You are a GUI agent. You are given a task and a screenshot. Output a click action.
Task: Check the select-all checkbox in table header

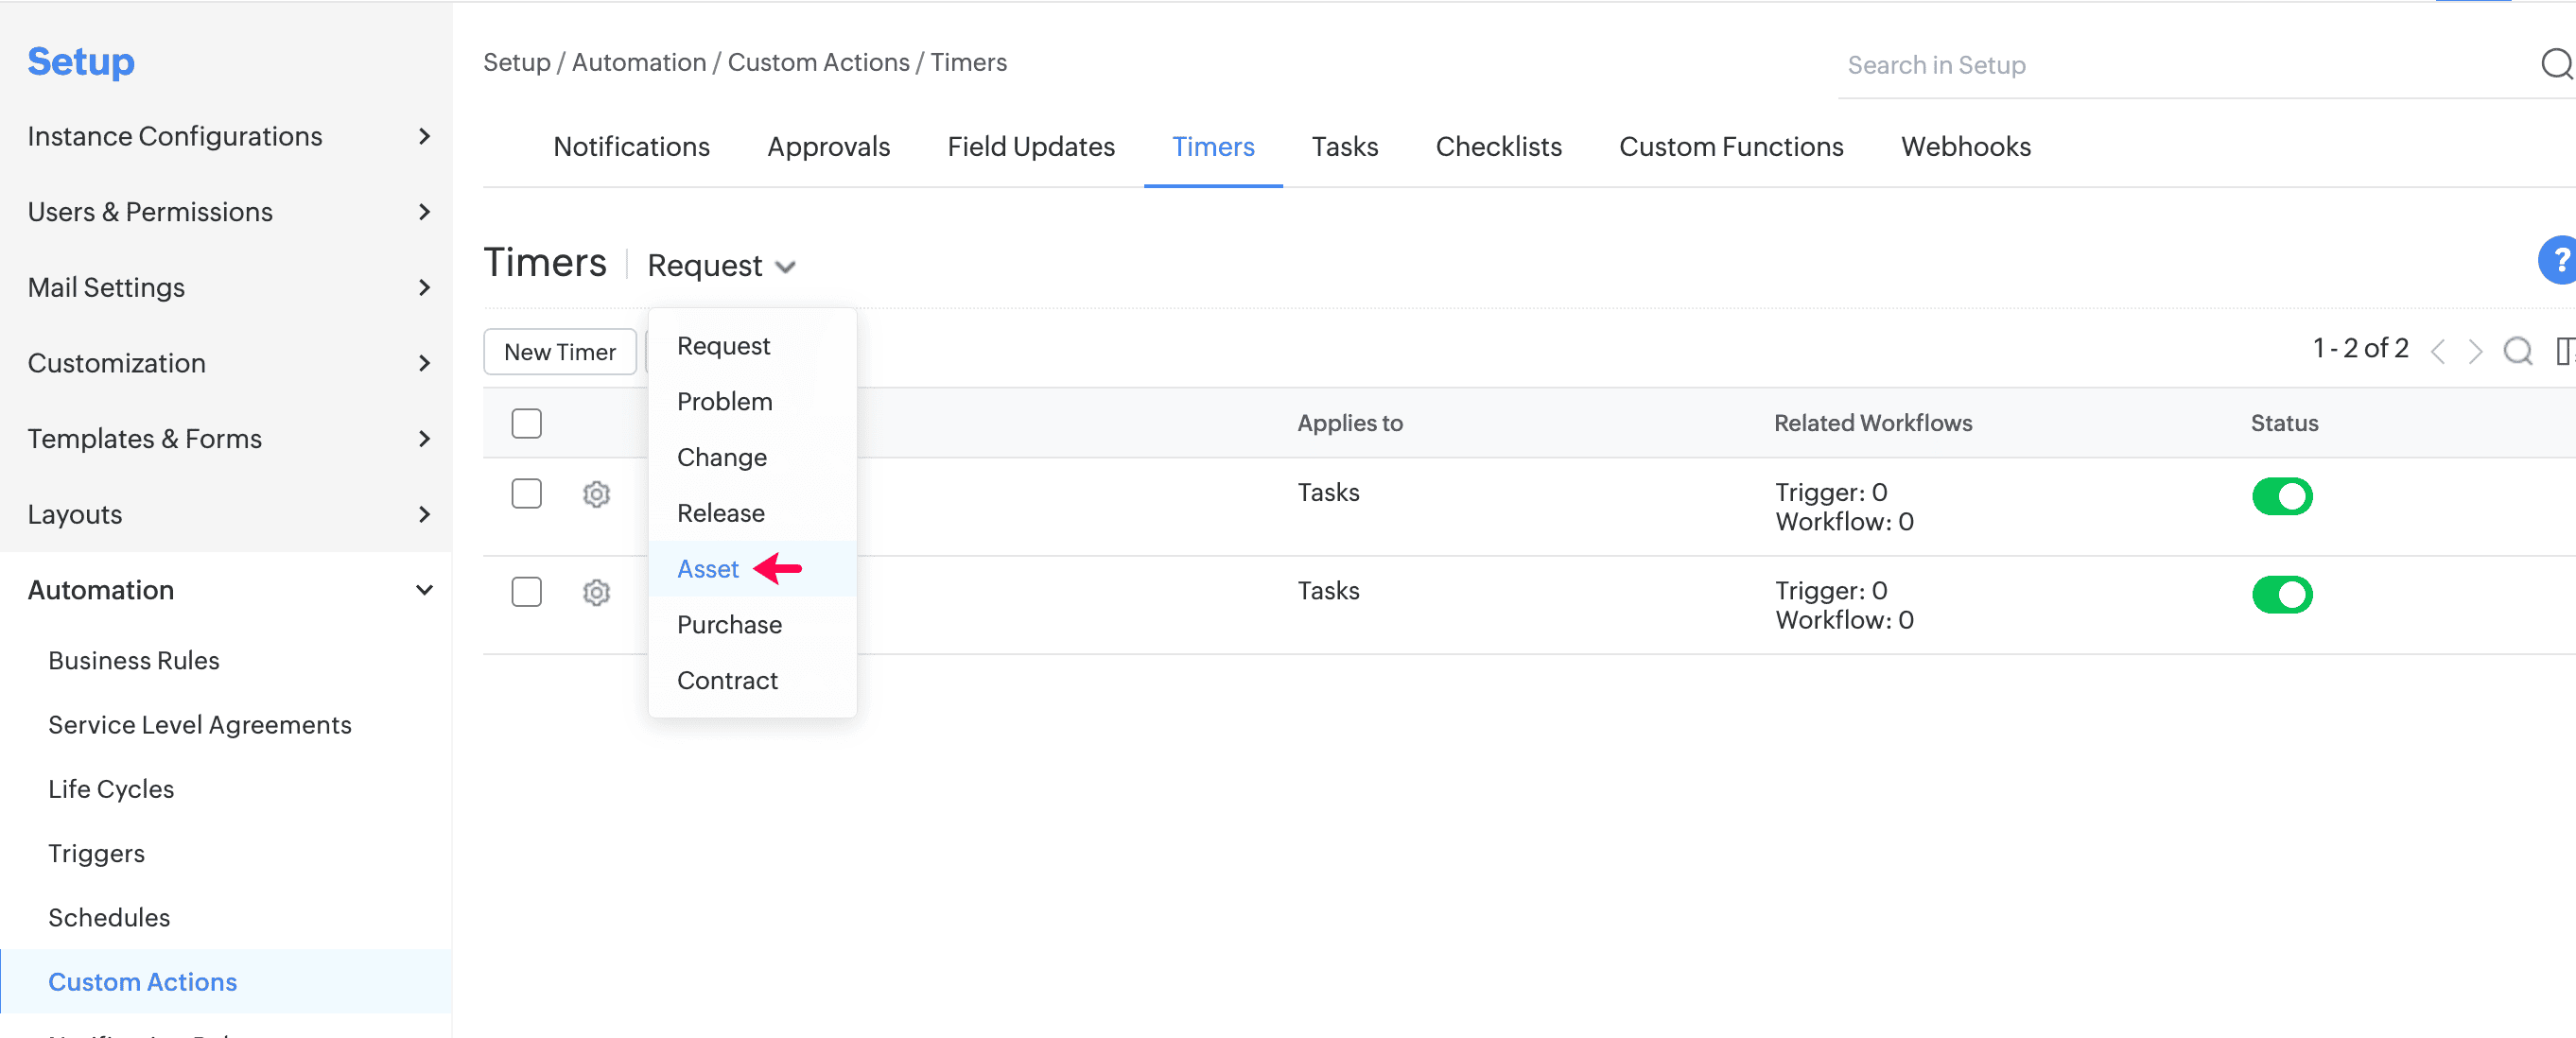coord(526,423)
